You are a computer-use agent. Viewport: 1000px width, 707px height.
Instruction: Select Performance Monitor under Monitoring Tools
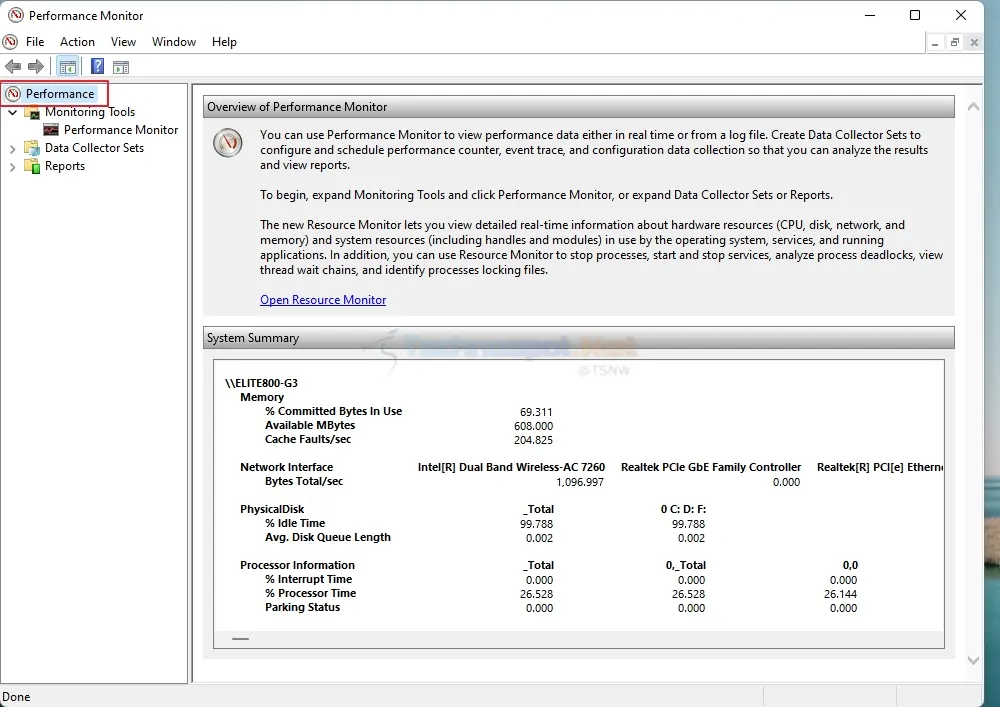coord(121,130)
